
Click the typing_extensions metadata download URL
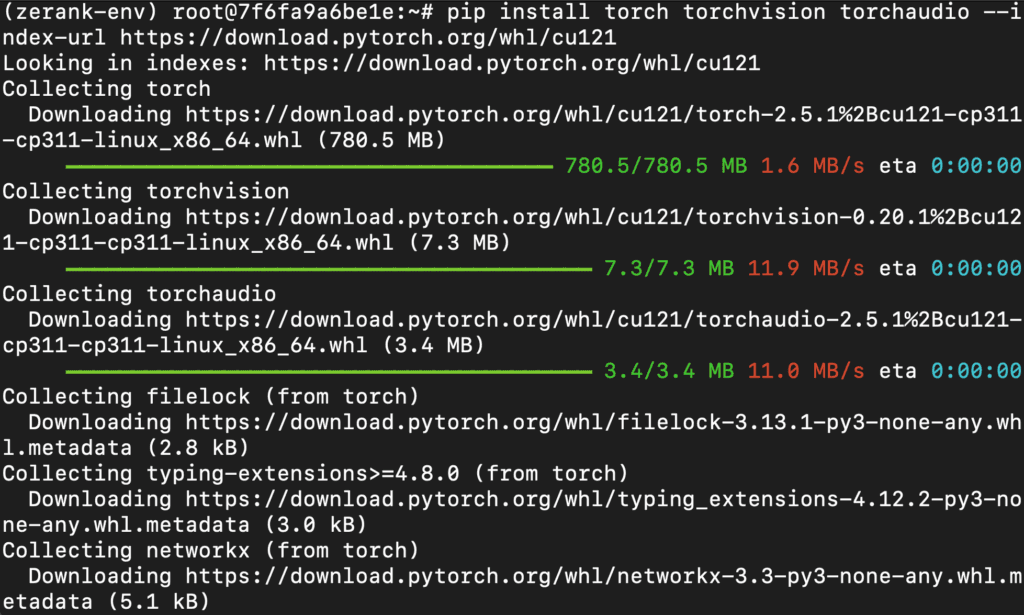(603, 499)
